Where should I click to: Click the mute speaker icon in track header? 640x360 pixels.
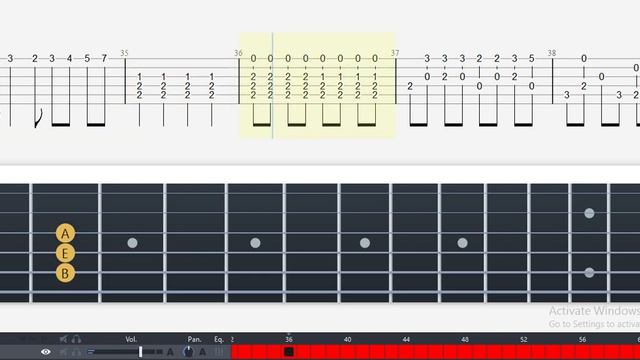63,339
